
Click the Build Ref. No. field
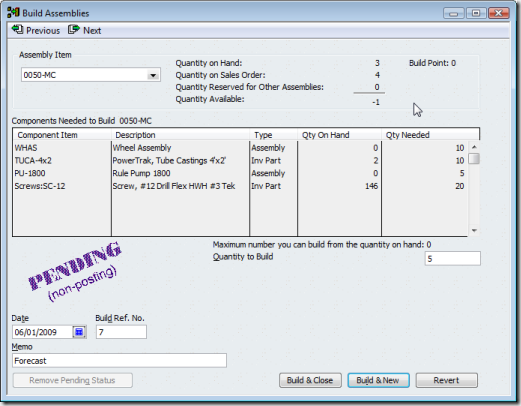(x=121, y=332)
